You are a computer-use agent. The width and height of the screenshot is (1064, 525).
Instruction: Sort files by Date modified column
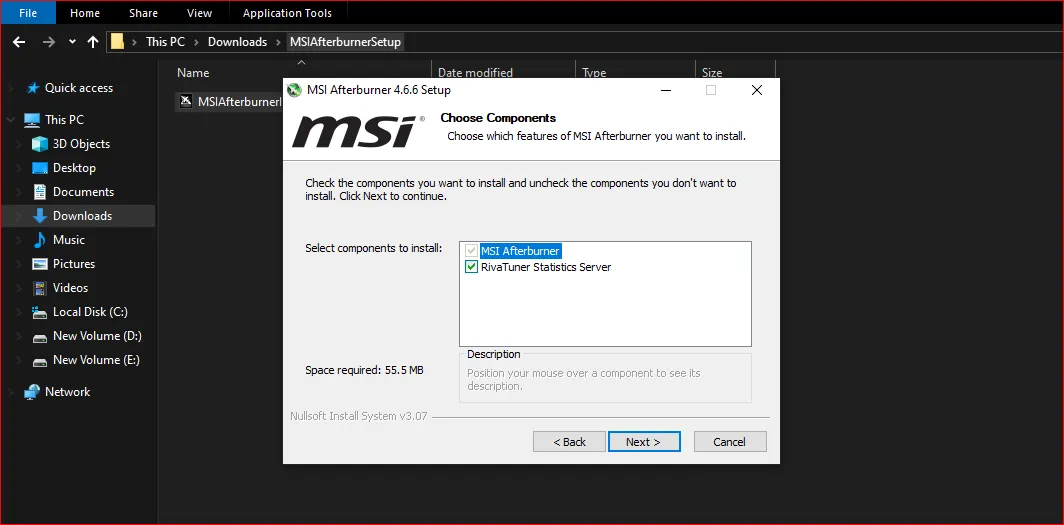click(476, 73)
